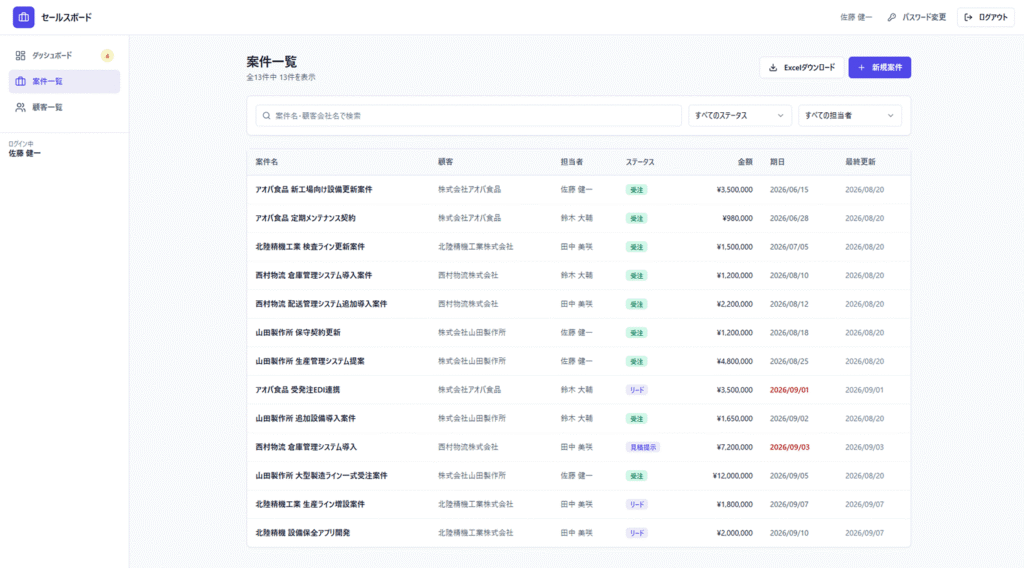
Task: Open アオバ食品 定期メンテナンス契約 row
Action: tap(579, 218)
